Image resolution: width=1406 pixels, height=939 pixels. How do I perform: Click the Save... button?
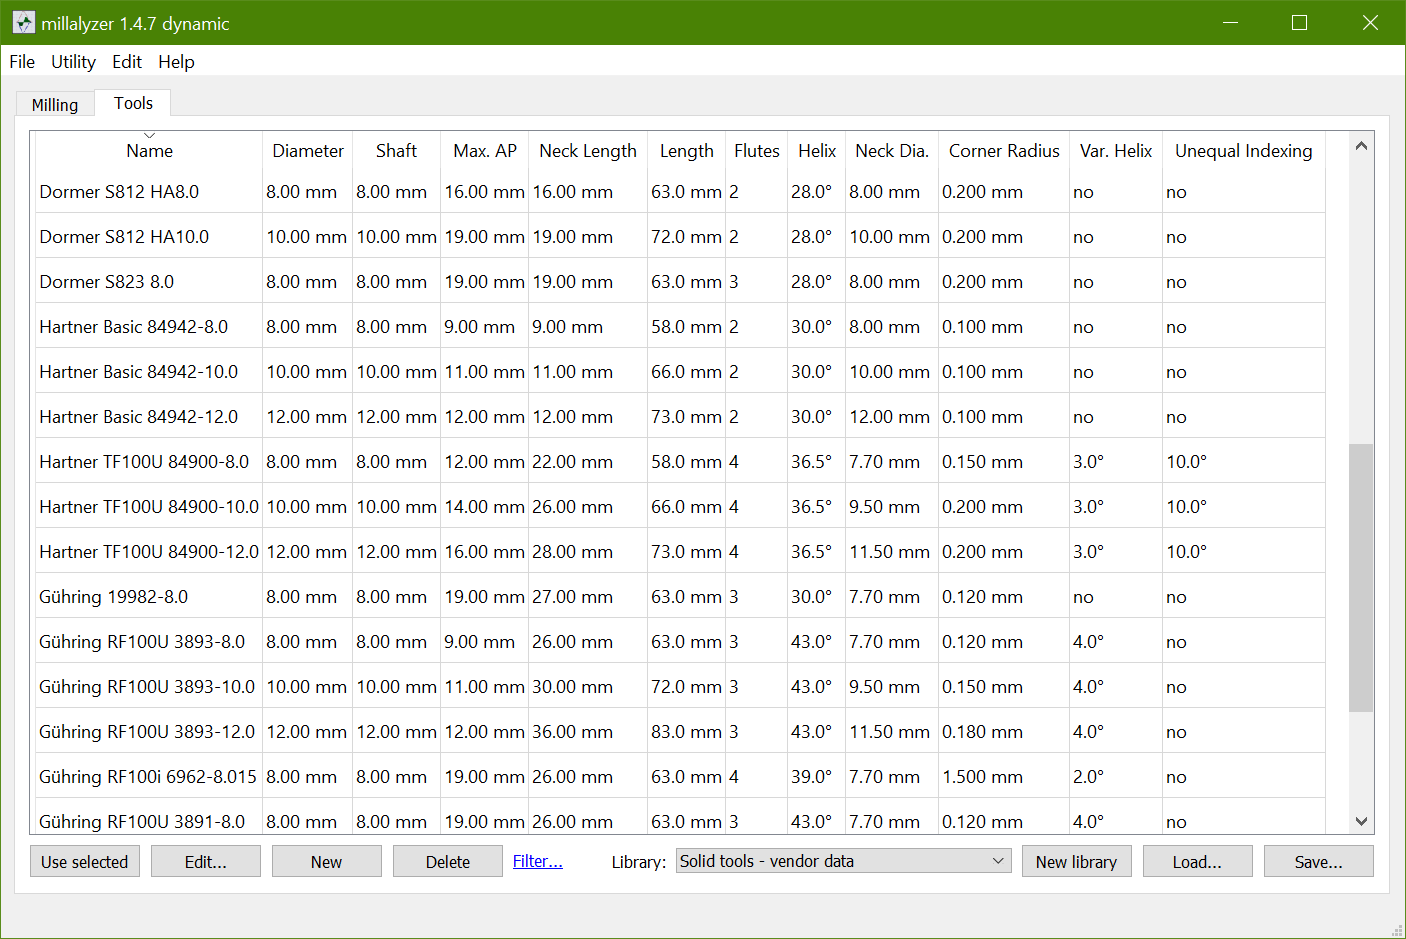(x=1319, y=862)
